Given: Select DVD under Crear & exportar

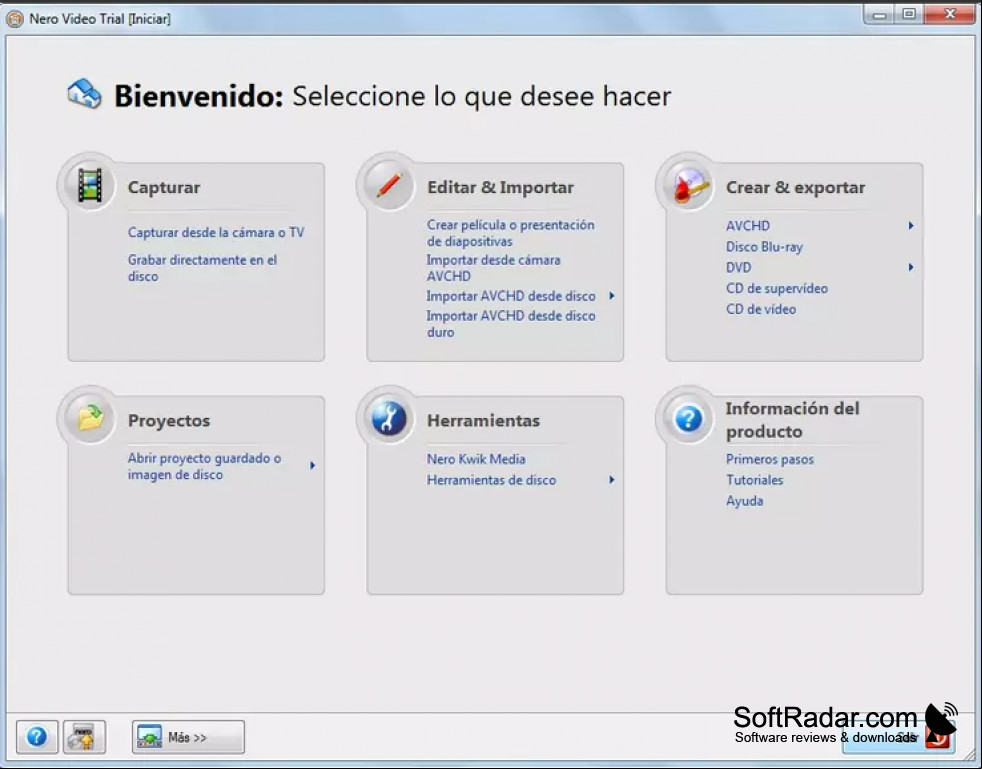Looking at the screenshot, I should [738, 267].
